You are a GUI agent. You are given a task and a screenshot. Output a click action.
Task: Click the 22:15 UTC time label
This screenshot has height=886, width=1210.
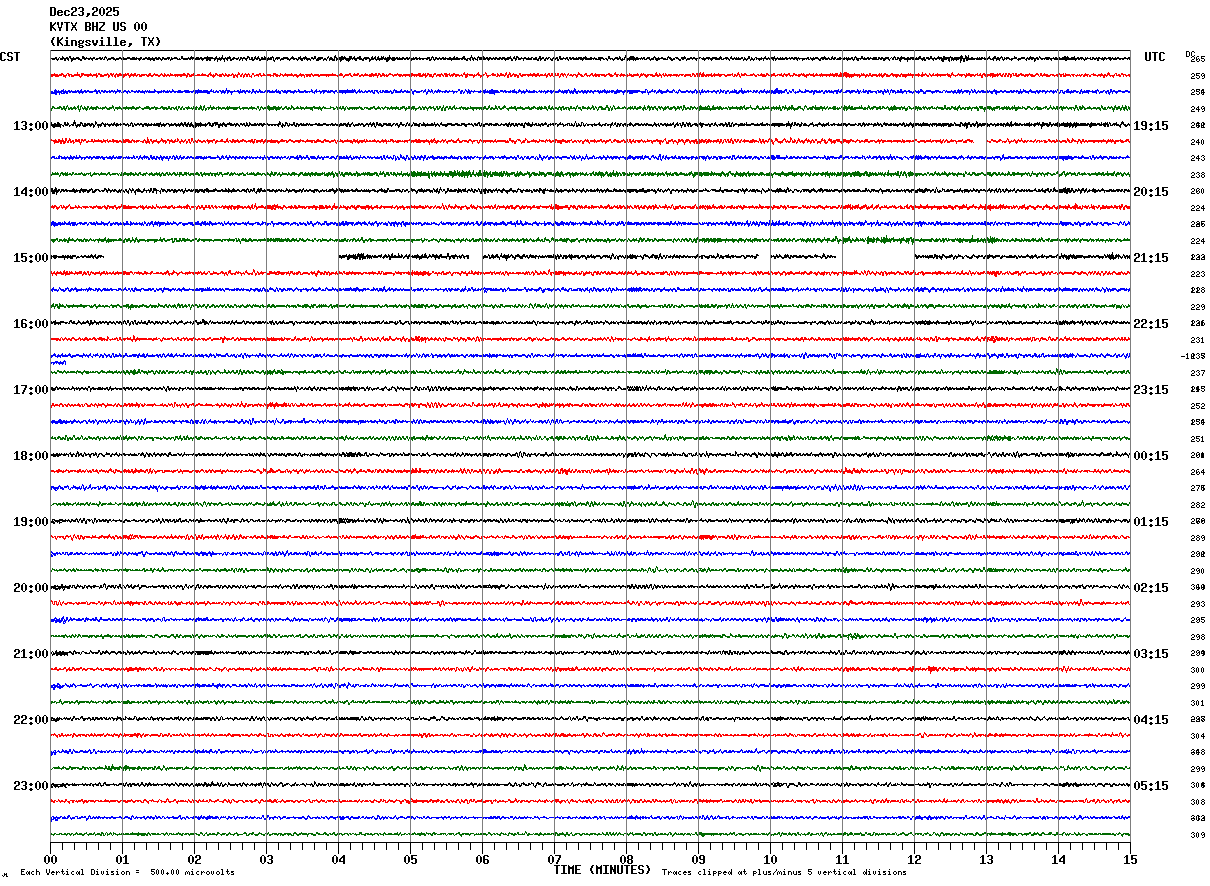[x=1150, y=324]
